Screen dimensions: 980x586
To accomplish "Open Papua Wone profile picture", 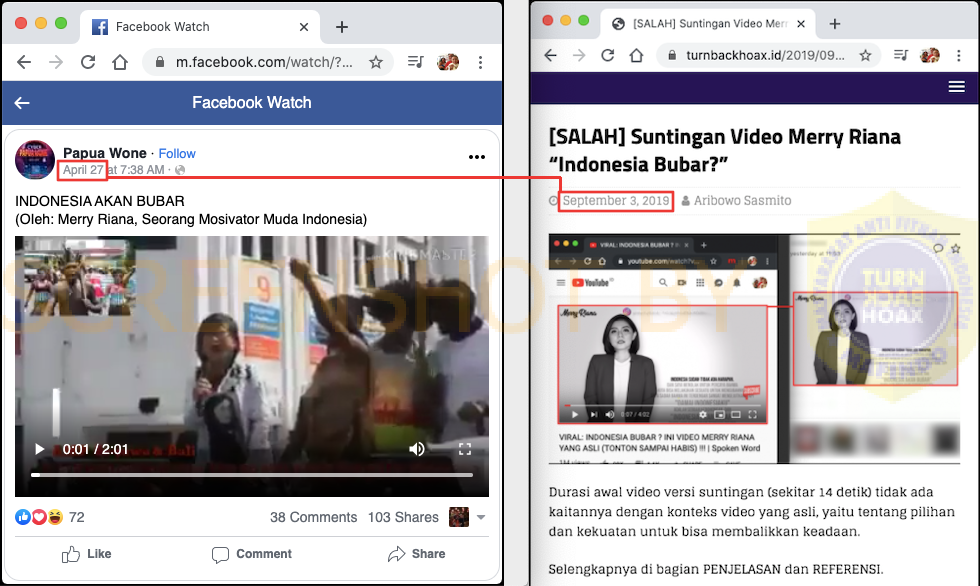I will click(x=35, y=160).
